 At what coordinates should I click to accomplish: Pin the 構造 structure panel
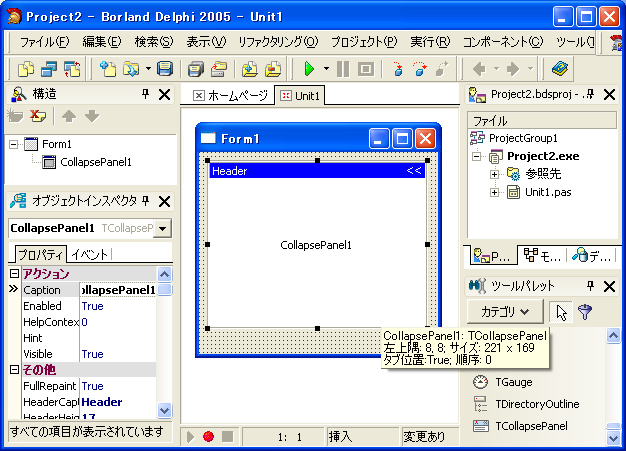(145, 94)
